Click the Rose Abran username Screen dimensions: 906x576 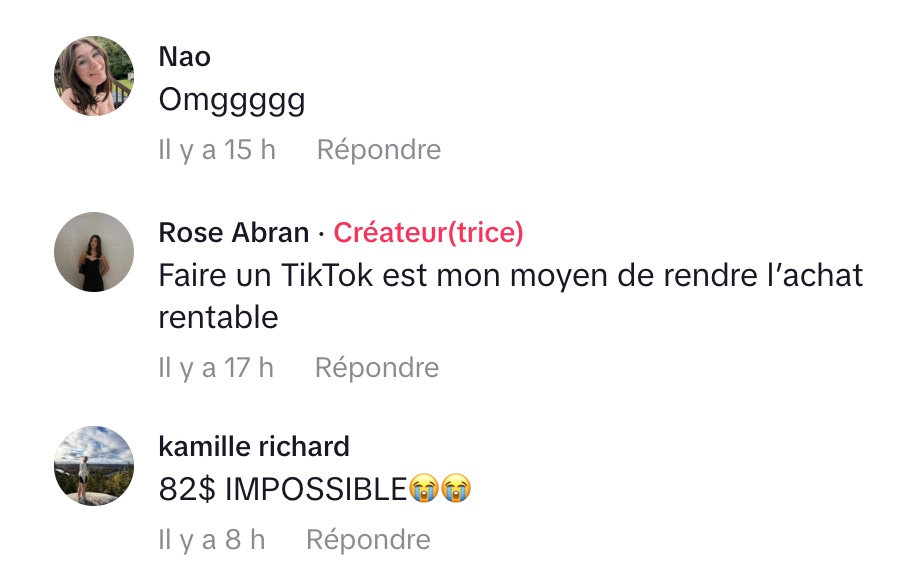pos(234,233)
